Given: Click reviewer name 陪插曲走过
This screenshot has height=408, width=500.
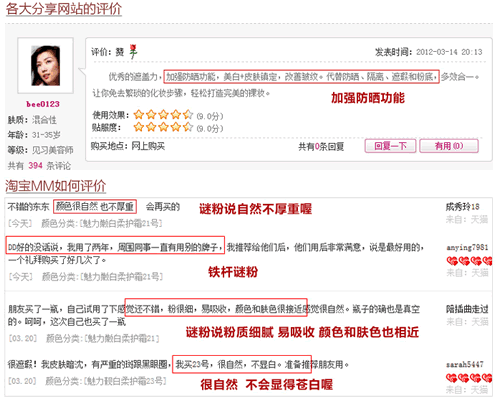Looking at the screenshot, I should (x=467, y=309).
